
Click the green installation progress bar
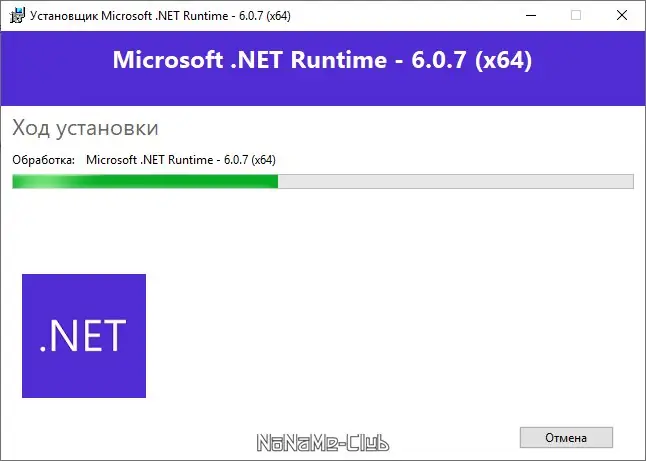coord(323,181)
